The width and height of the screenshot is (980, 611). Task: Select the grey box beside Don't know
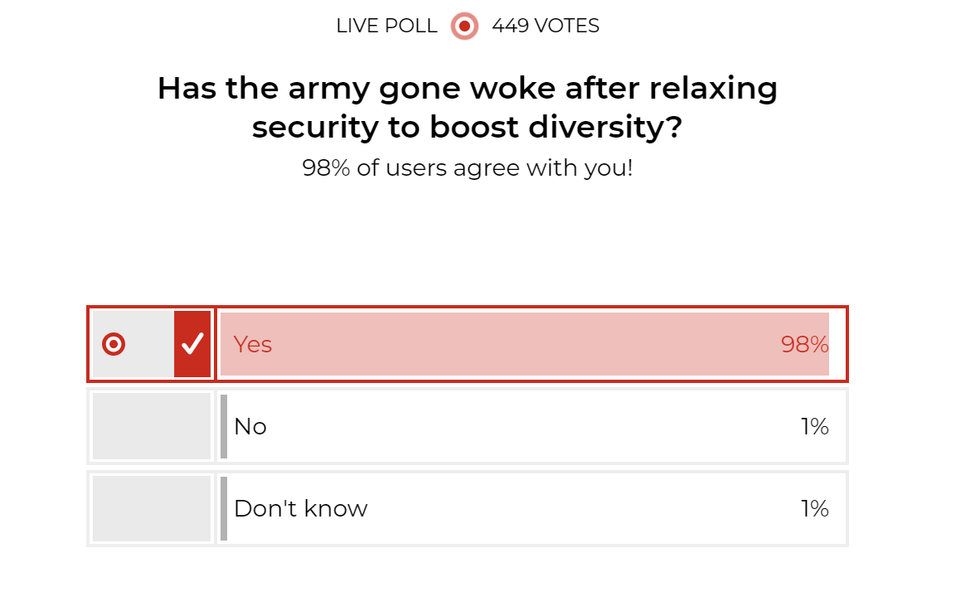point(152,509)
